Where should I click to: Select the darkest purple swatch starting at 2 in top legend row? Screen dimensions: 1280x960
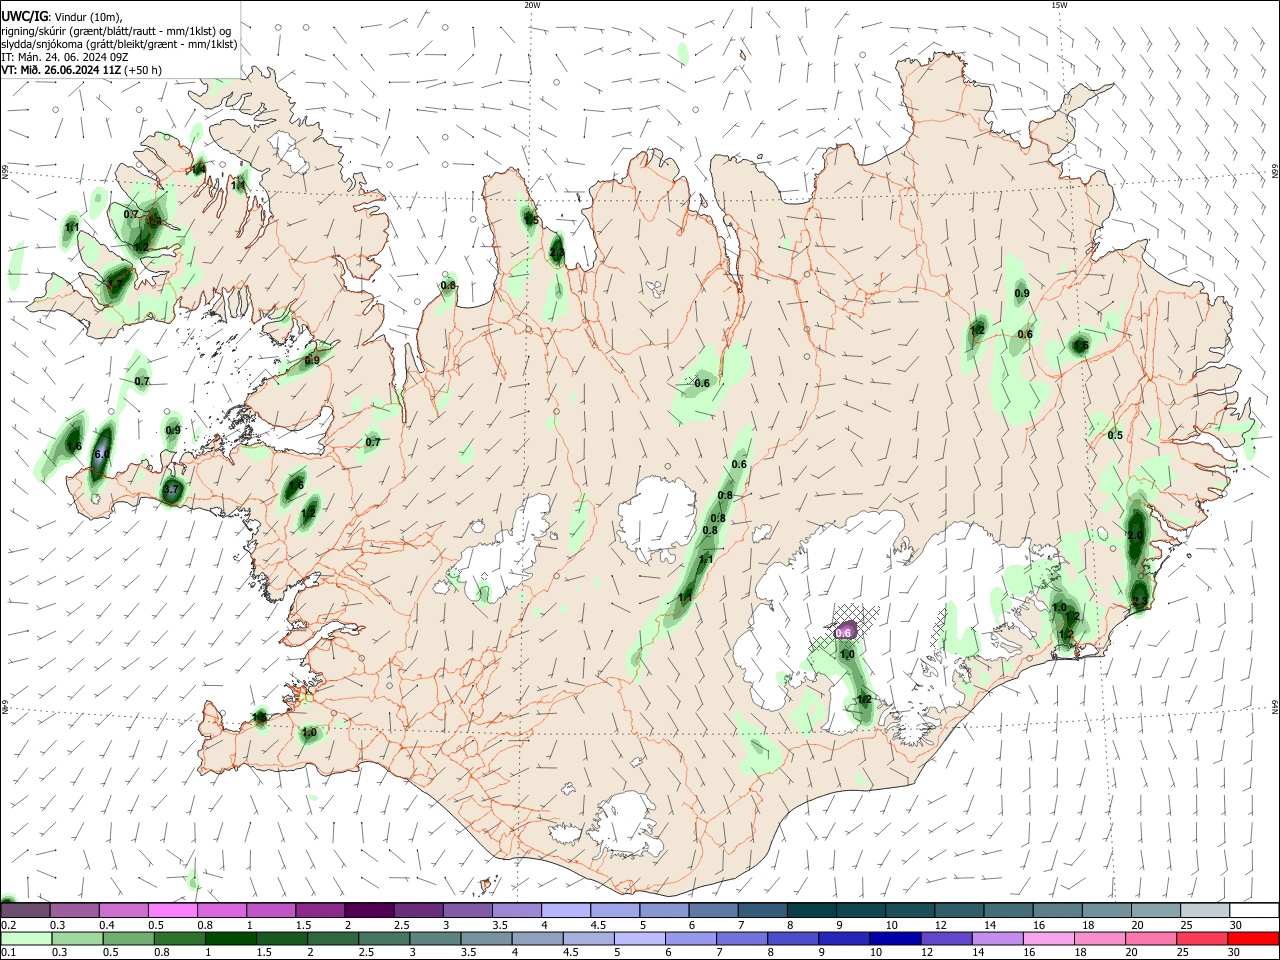pyautogui.click(x=369, y=910)
